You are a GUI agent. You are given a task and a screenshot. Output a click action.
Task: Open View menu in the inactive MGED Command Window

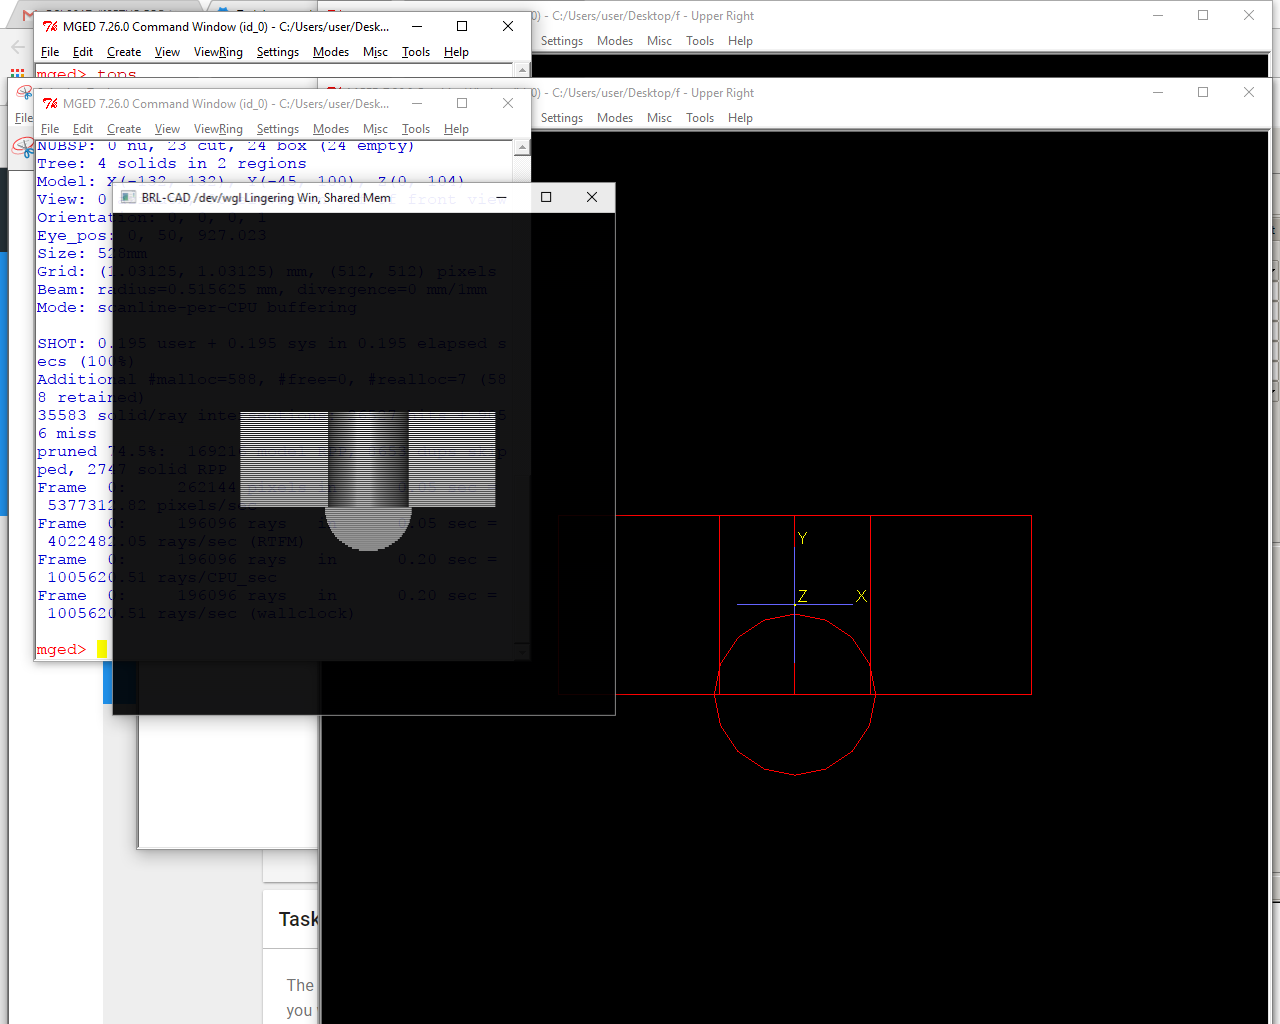coord(167,129)
